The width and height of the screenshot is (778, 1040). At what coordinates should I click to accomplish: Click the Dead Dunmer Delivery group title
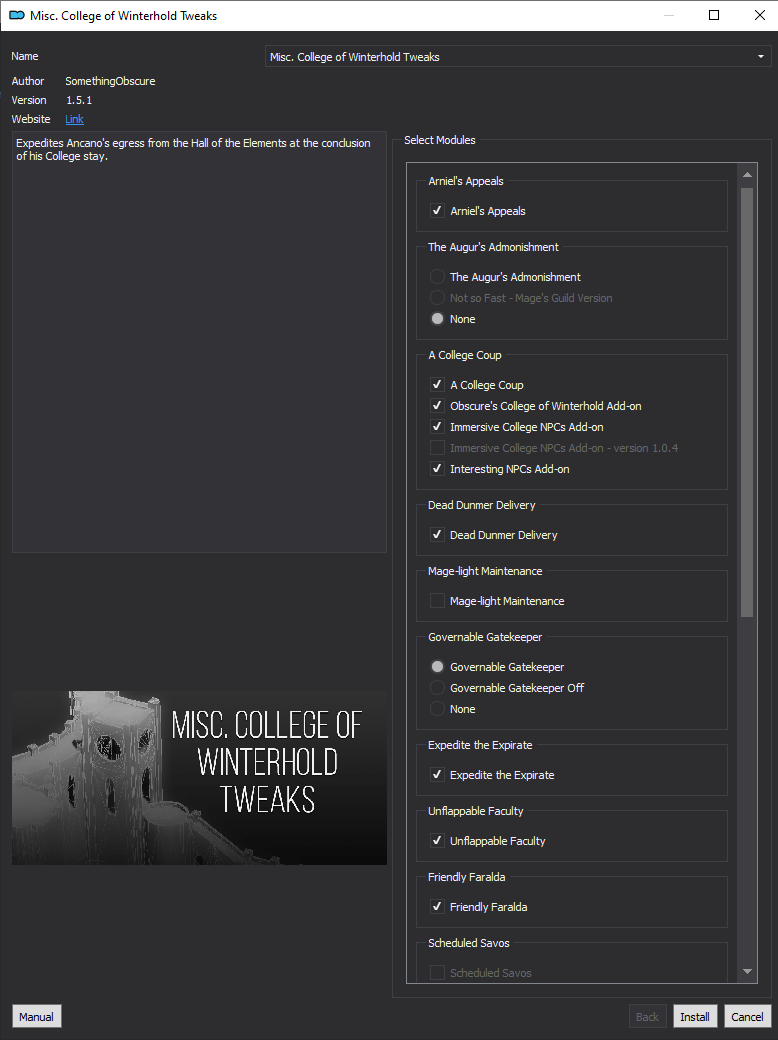coord(482,505)
